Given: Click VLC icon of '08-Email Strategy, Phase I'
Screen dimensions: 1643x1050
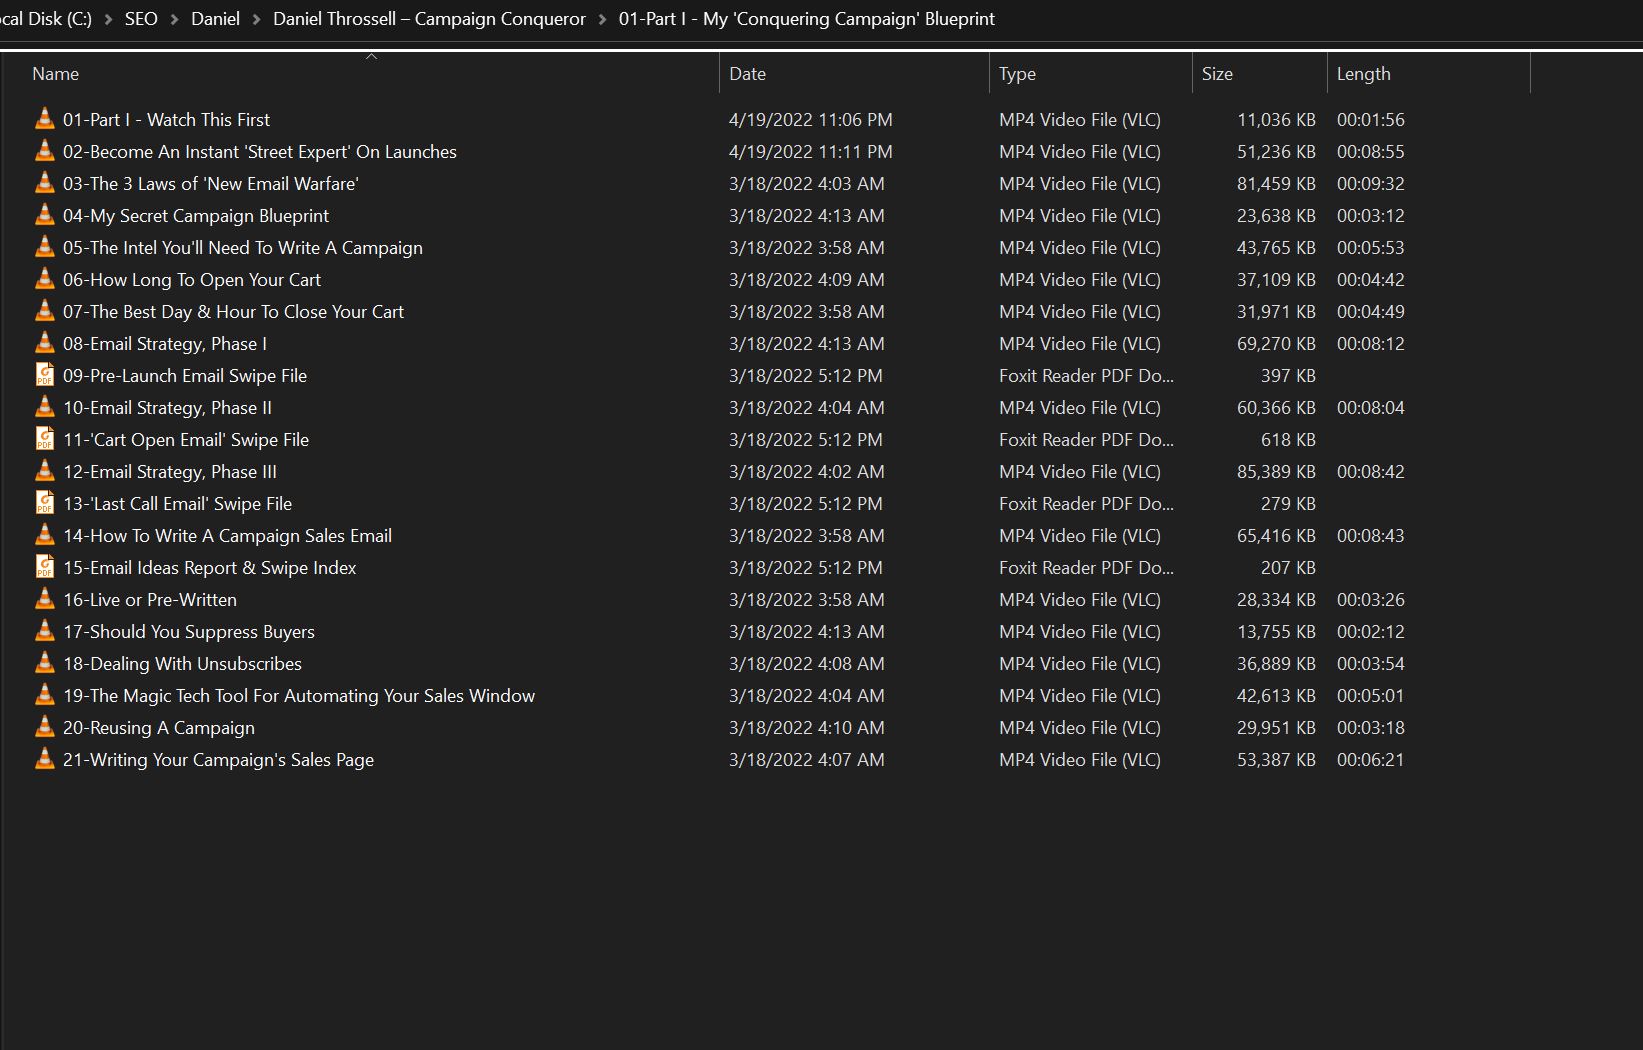Looking at the screenshot, I should click(x=45, y=343).
